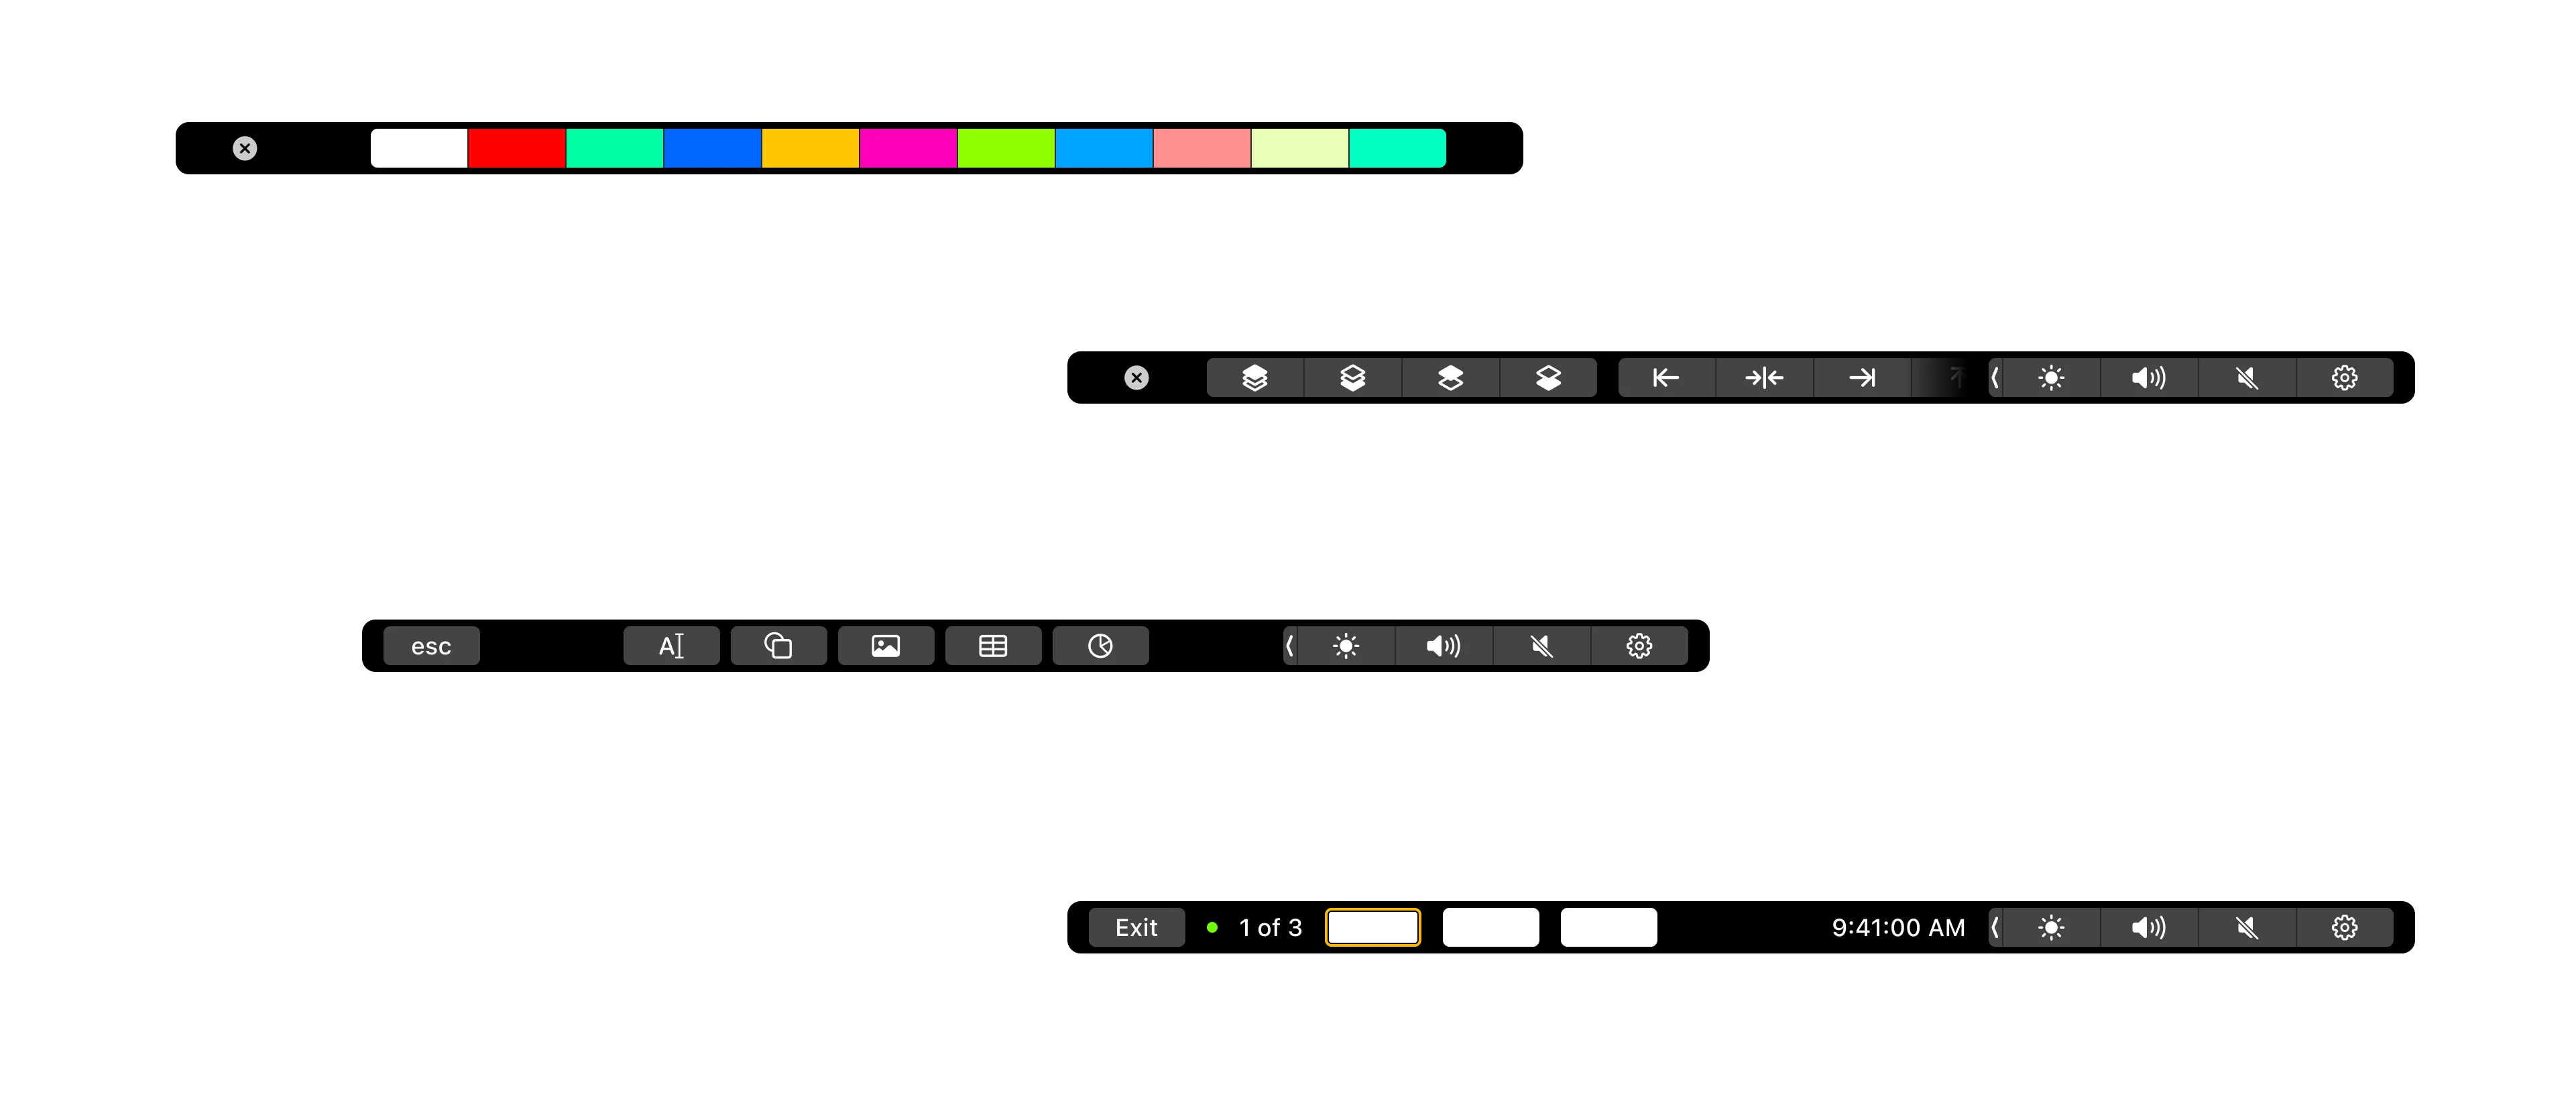Tap the table insert icon
This screenshot has height=1105, width=2576.
tap(992, 646)
